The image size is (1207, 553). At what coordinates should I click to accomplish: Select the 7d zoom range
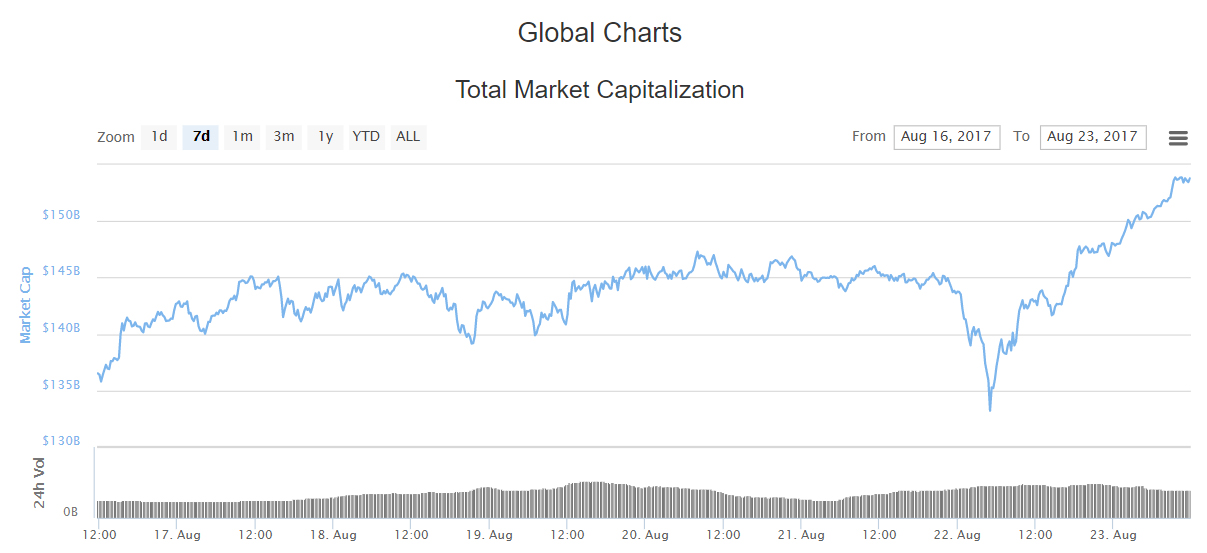click(201, 137)
